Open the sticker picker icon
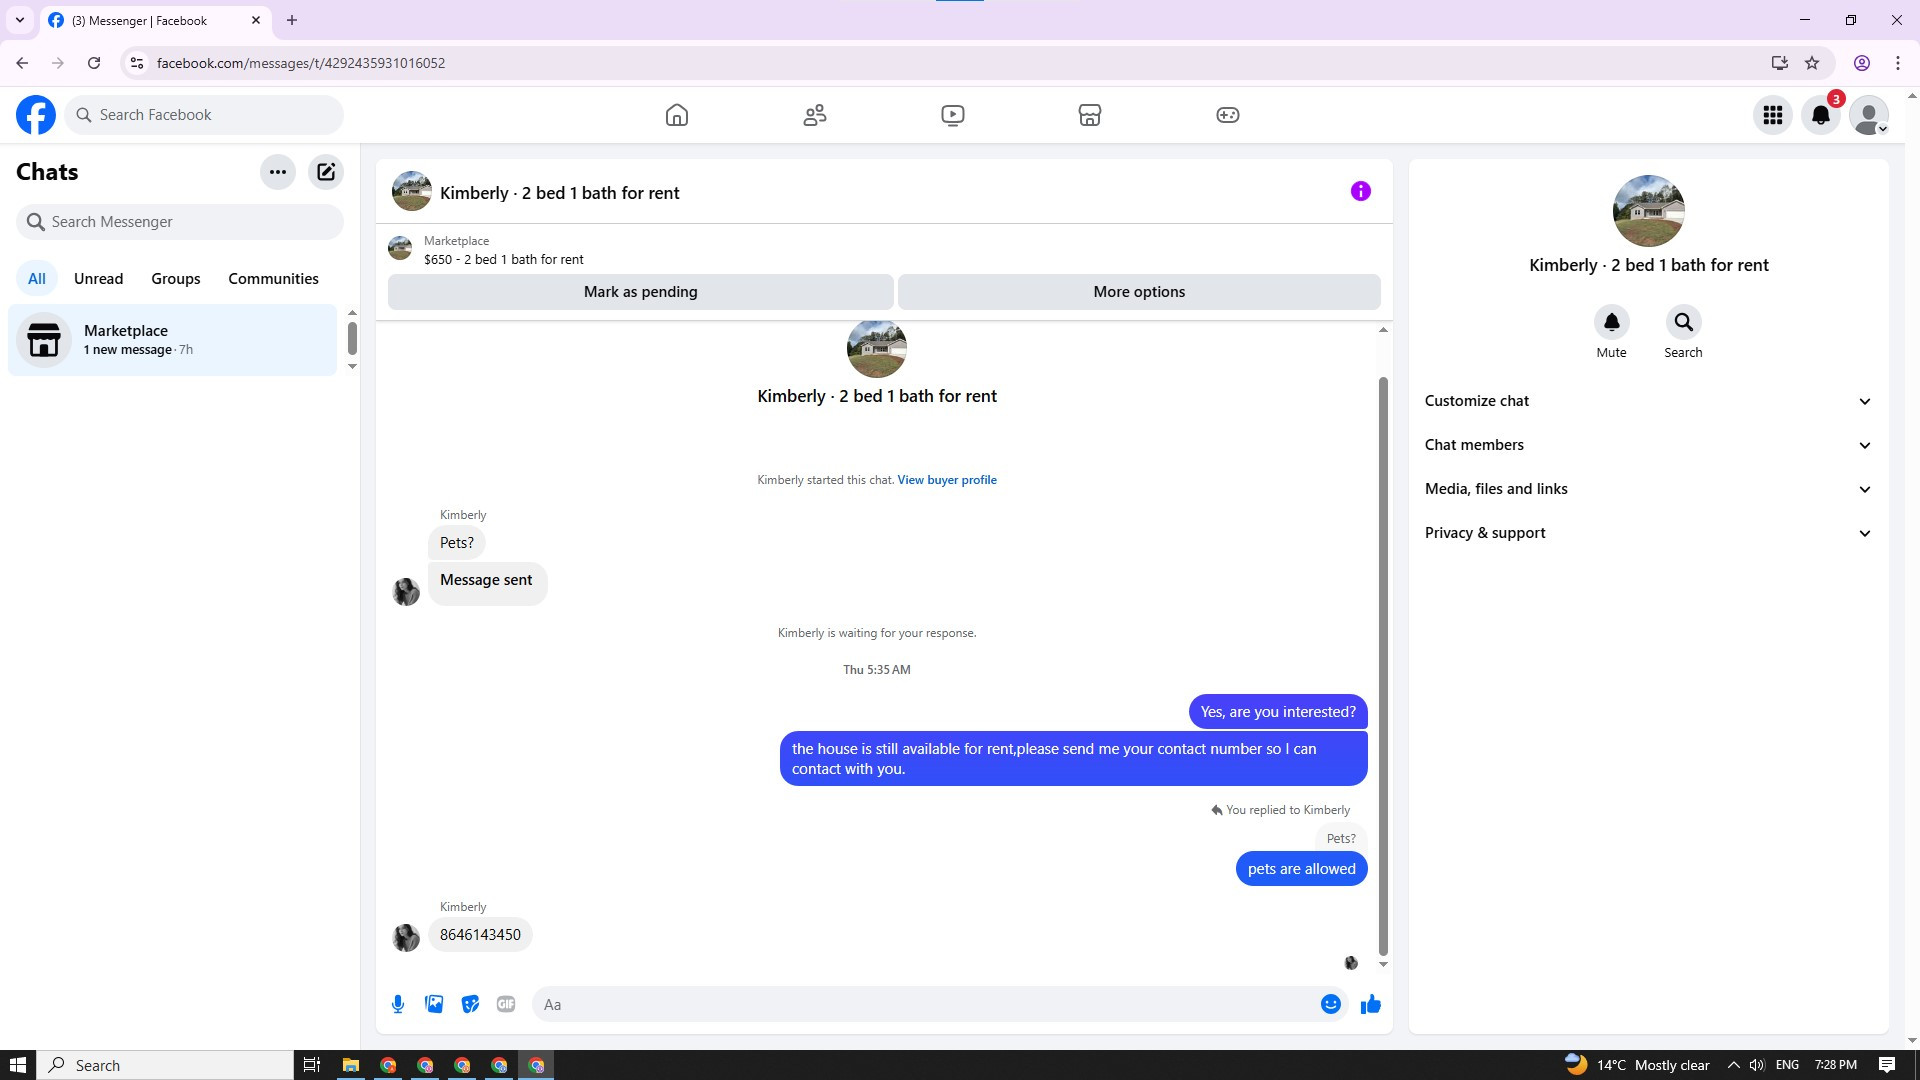The image size is (1920, 1080). pos(470,1004)
